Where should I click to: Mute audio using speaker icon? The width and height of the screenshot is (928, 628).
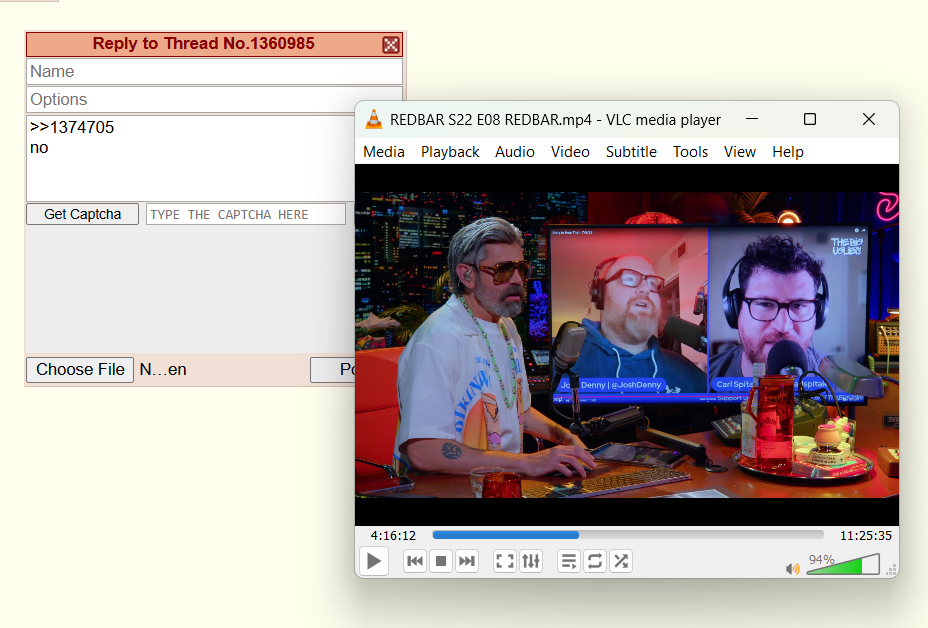[x=792, y=568]
